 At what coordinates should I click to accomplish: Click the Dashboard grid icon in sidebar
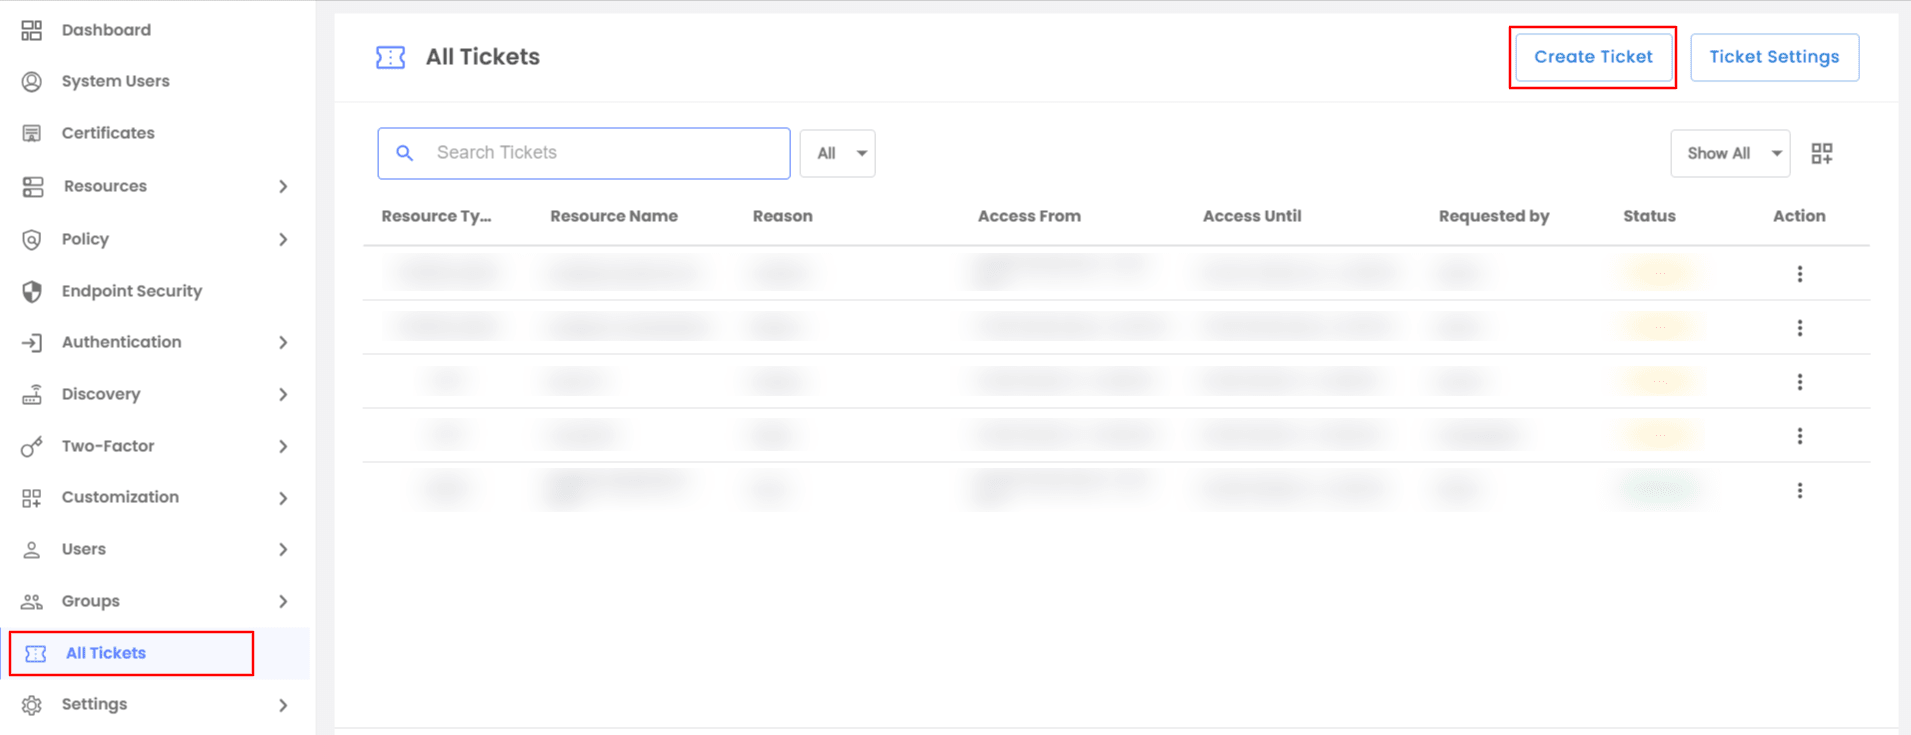[x=32, y=30]
